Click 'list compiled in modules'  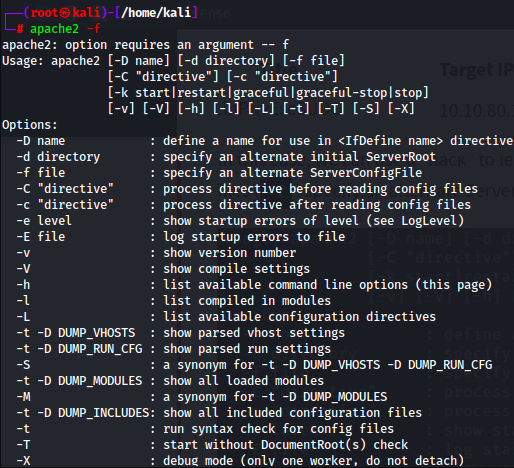coord(247,301)
